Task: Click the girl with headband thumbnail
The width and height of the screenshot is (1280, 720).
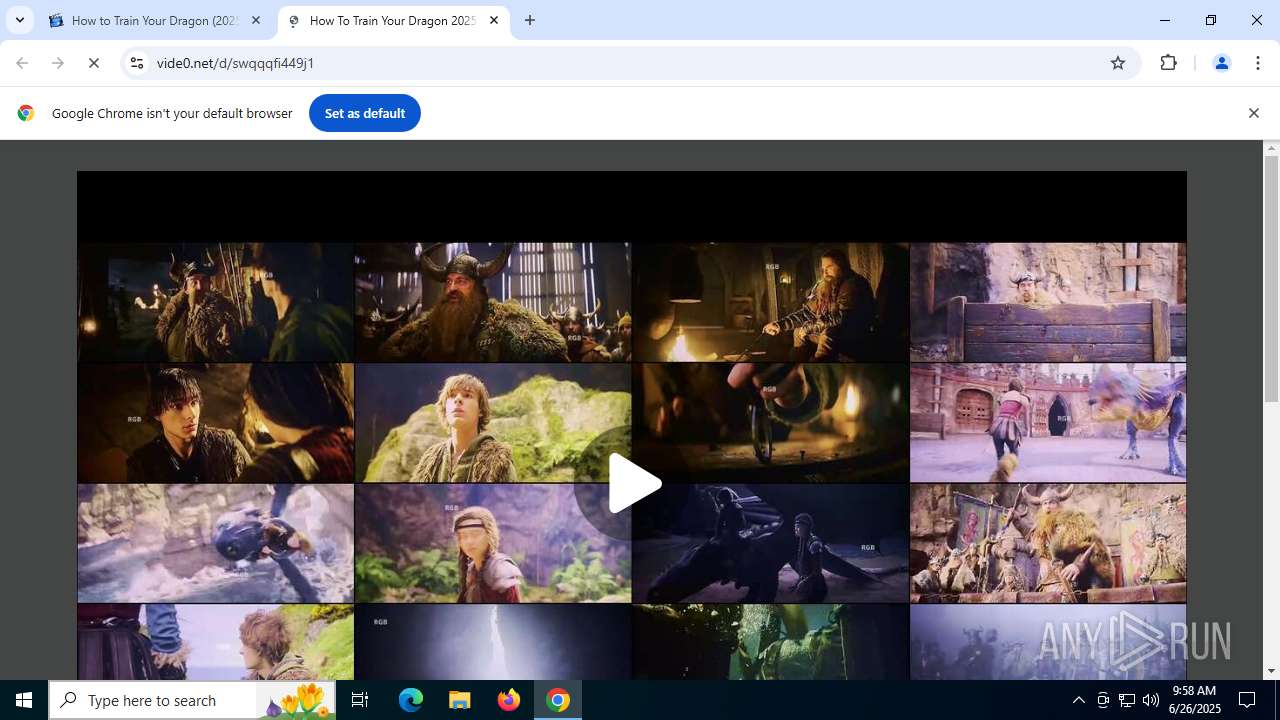Action: [493, 544]
